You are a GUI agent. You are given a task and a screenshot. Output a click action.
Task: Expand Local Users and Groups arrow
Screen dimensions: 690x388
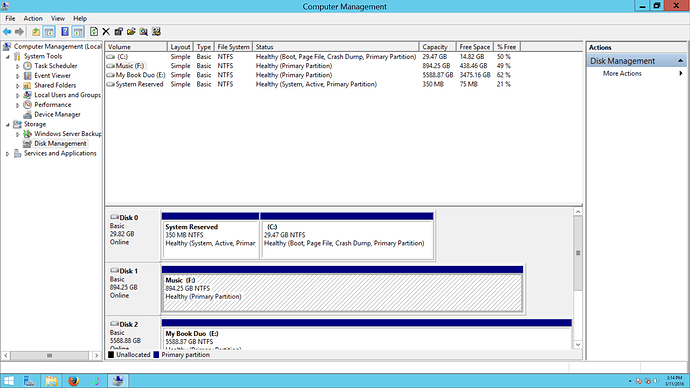[x=18, y=95]
